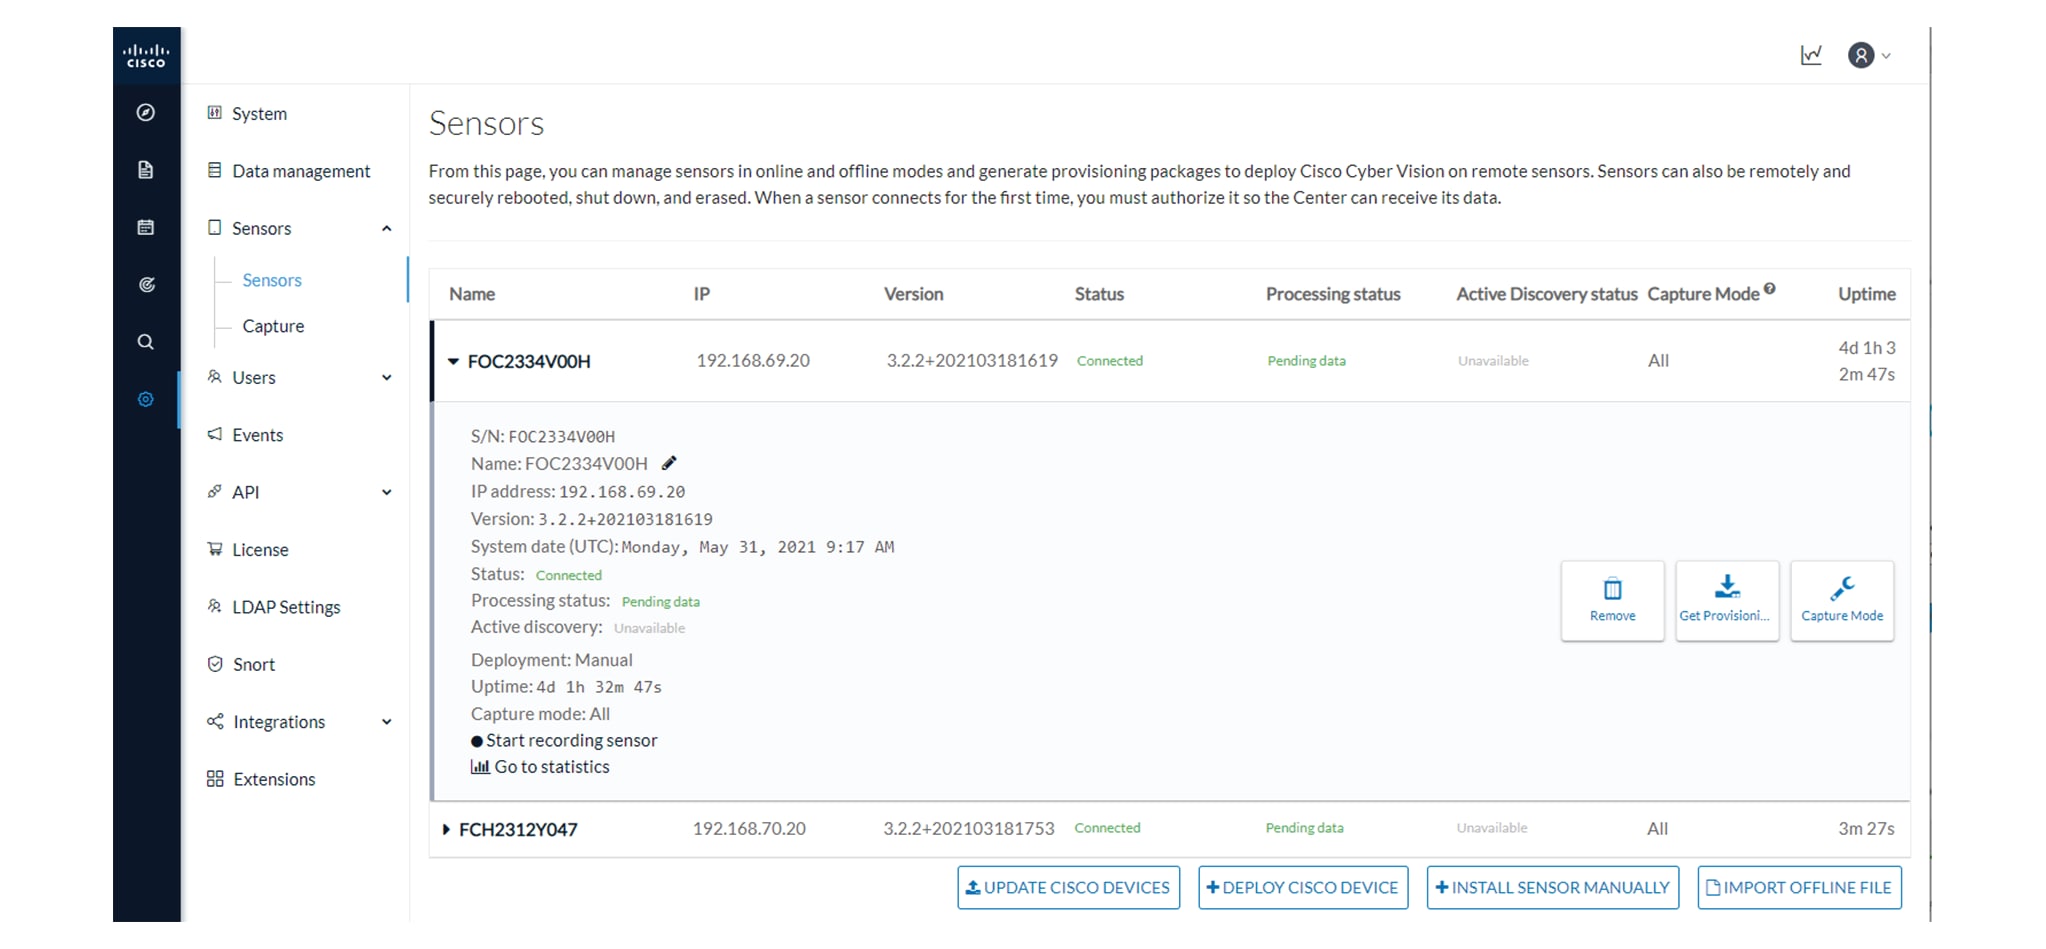Open the Monitor target icon in the dark sidebar
The height and width of the screenshot is (949, 2046).
tap(146, 285)
